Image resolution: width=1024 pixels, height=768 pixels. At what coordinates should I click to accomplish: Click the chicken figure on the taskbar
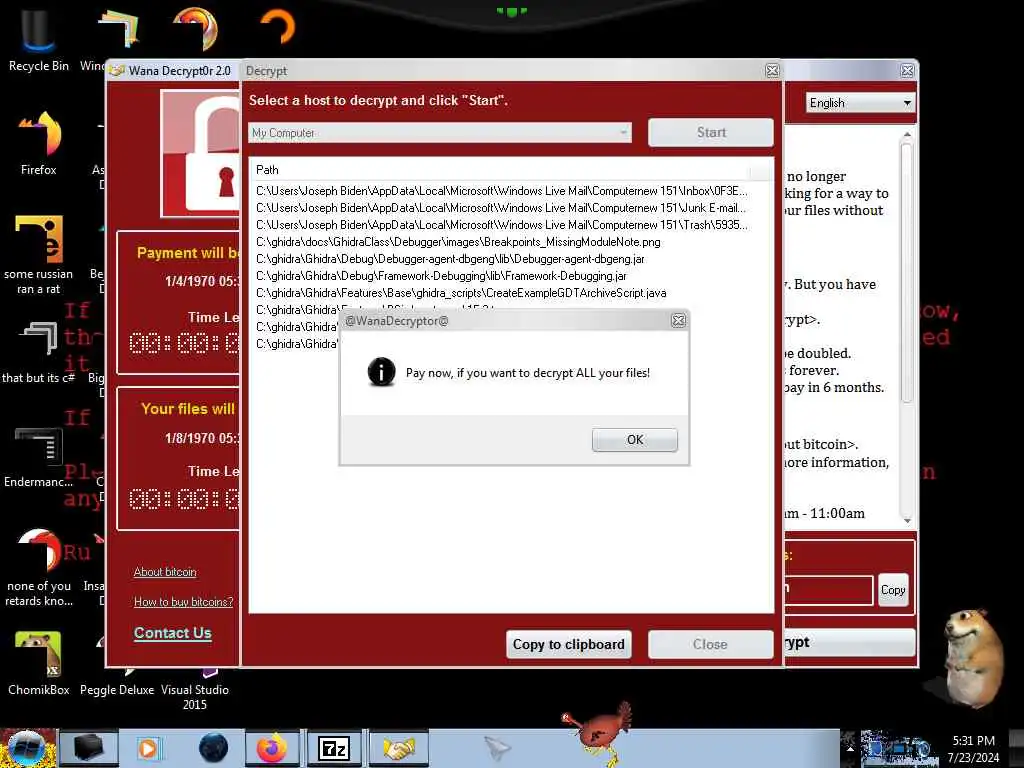[x=600, y=733]
